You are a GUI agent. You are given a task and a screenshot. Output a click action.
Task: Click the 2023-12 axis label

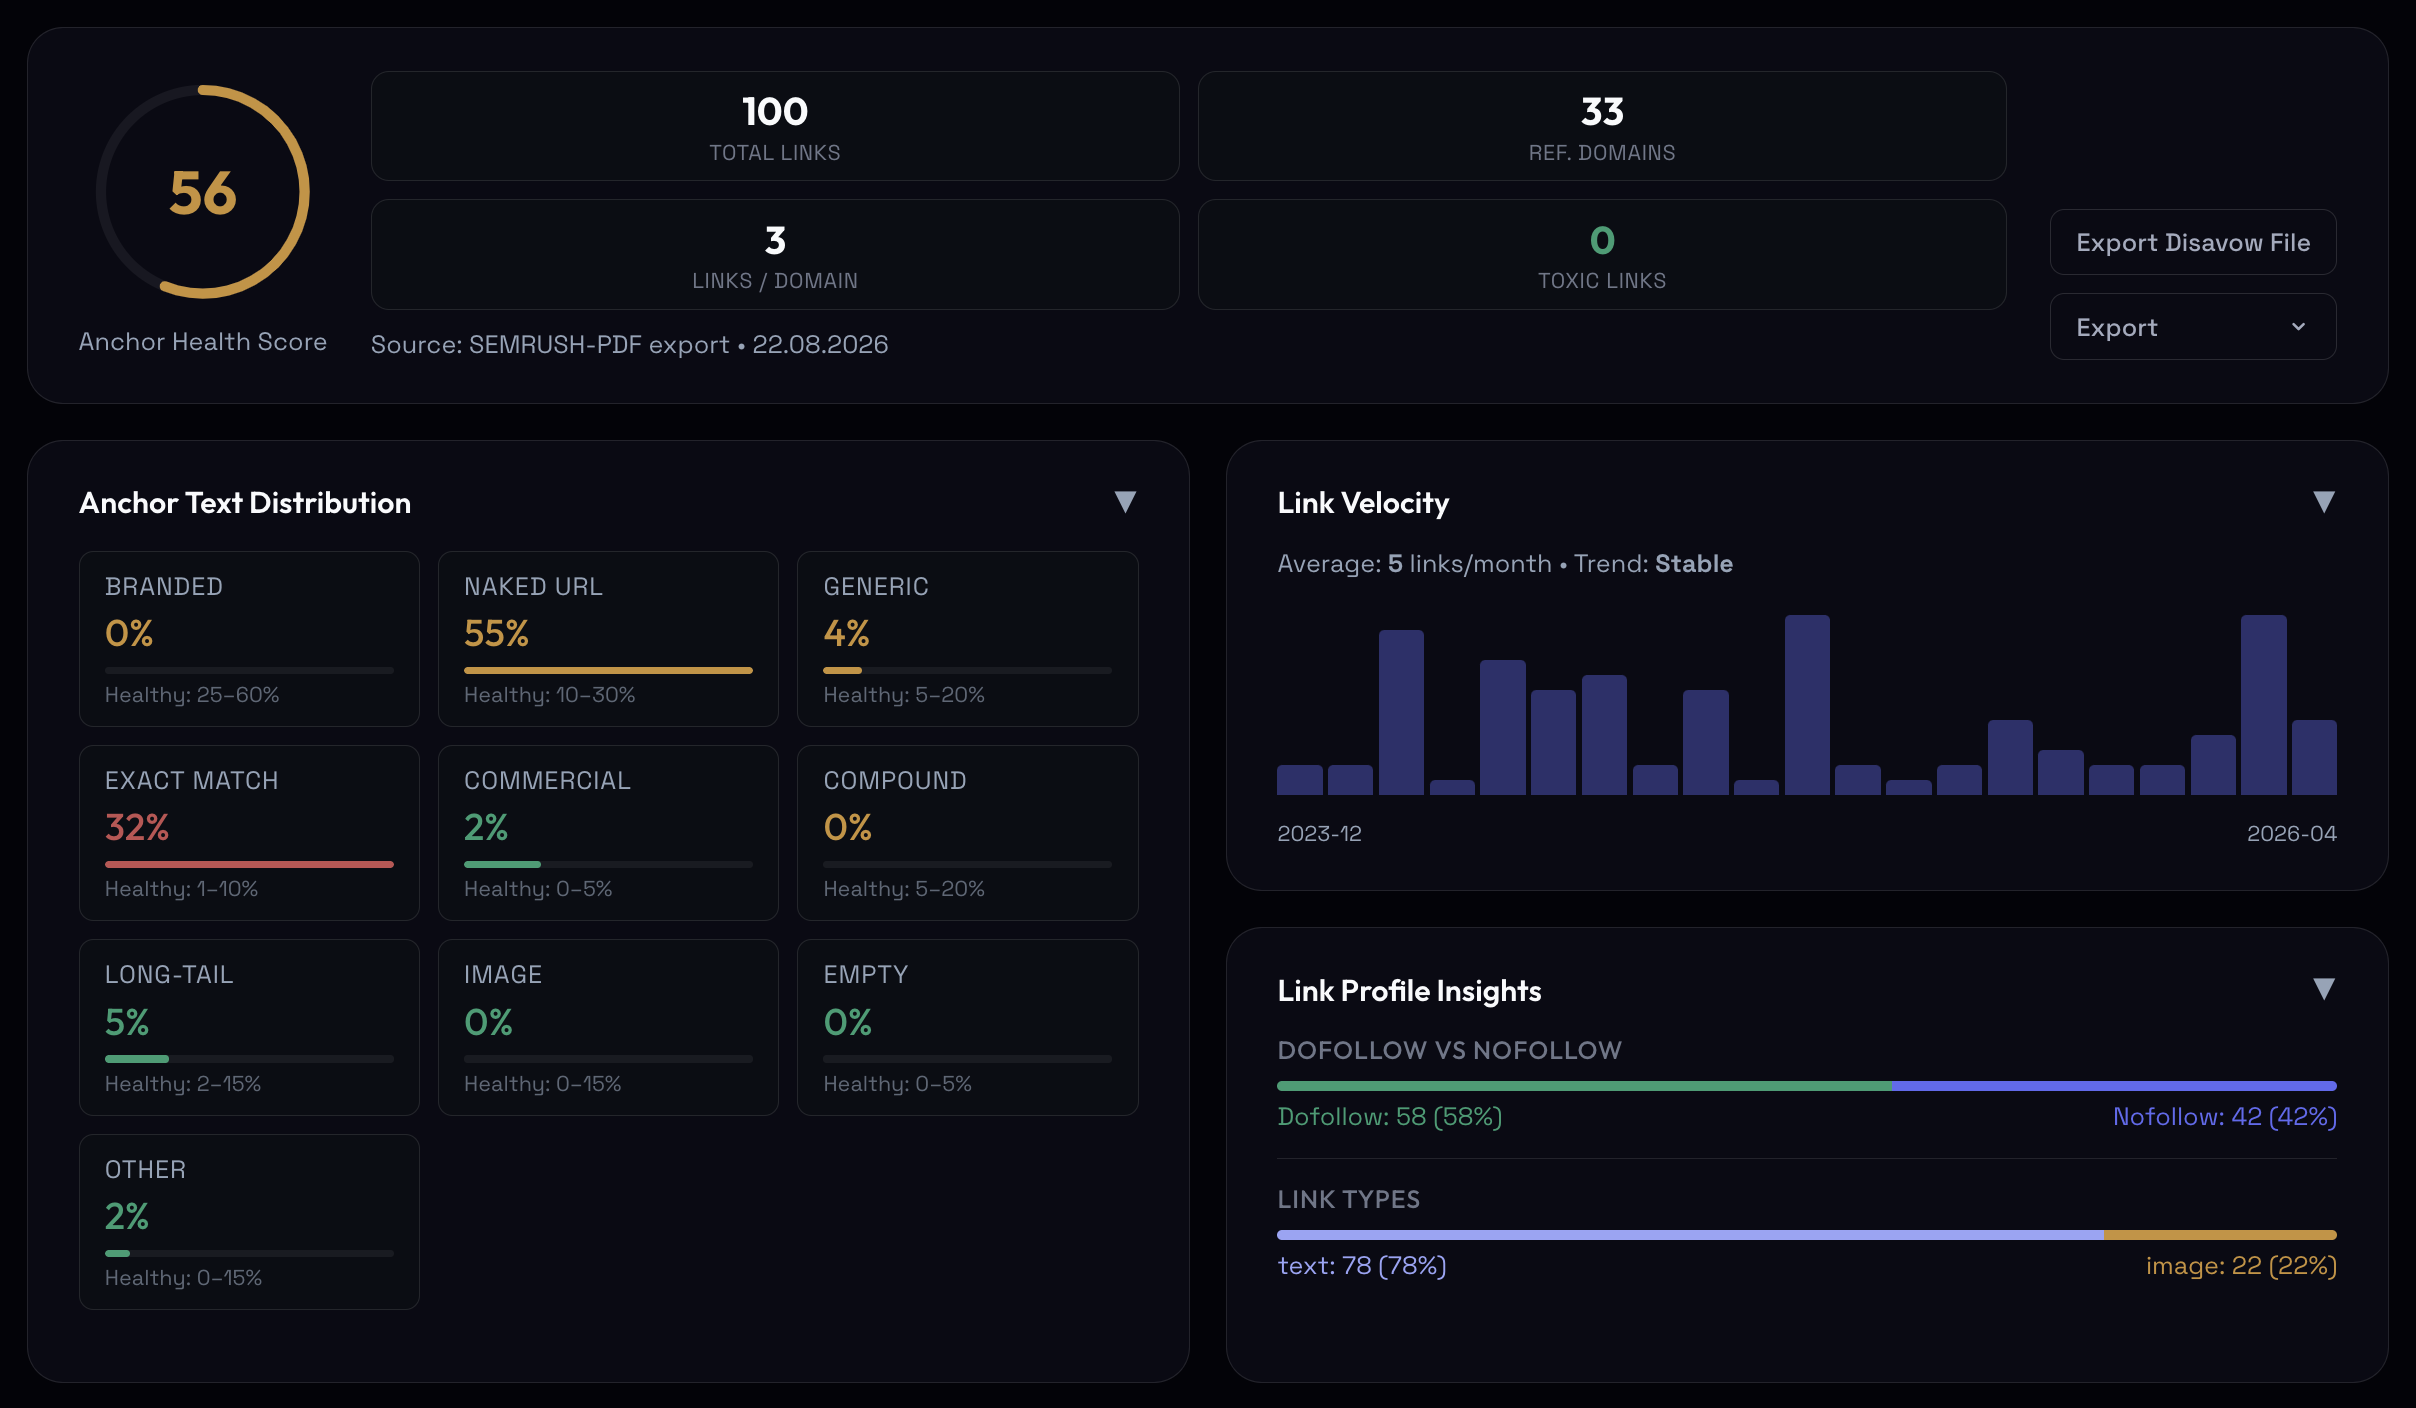click(1319, 833)
